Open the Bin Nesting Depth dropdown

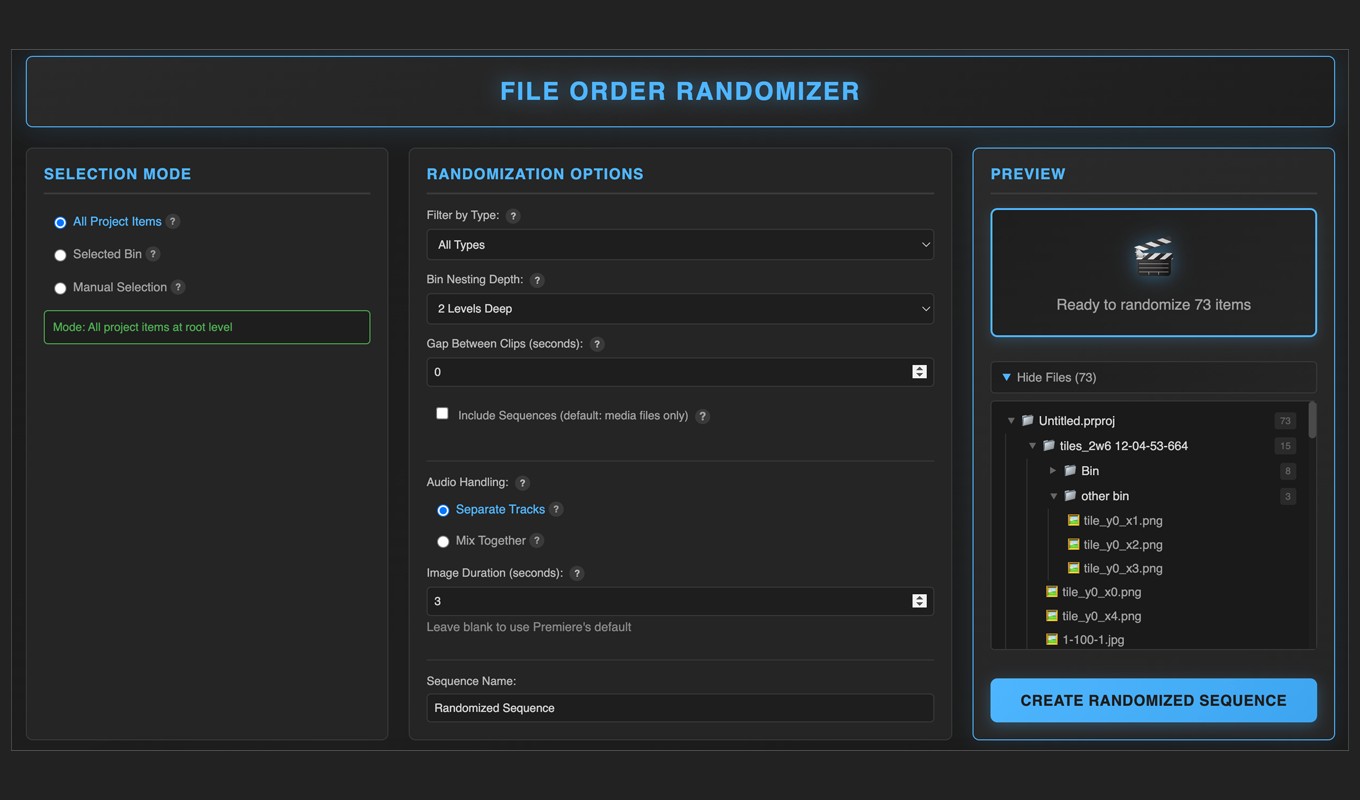[680, 309]
